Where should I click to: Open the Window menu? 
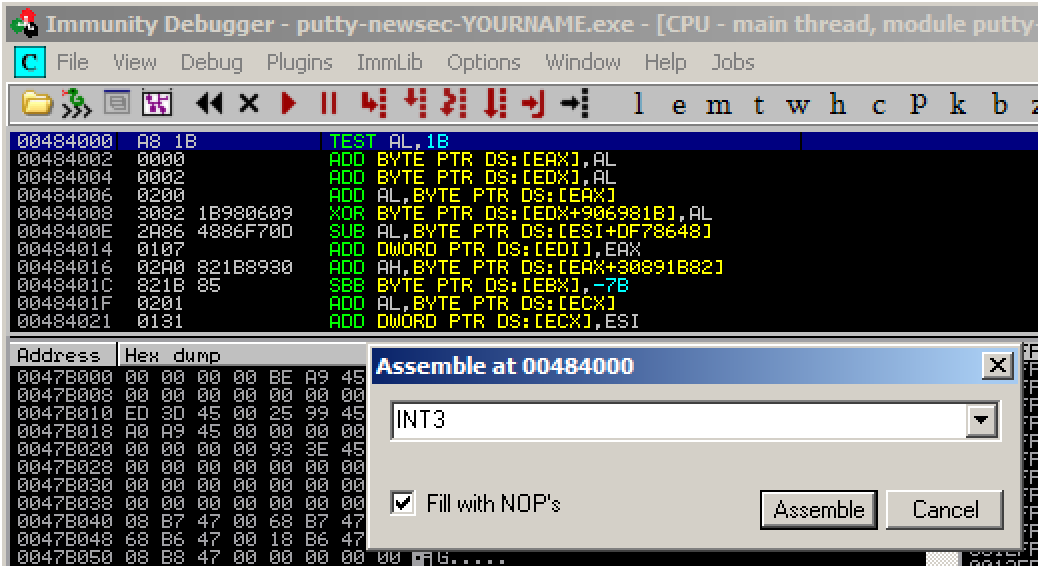coord(583,62)
